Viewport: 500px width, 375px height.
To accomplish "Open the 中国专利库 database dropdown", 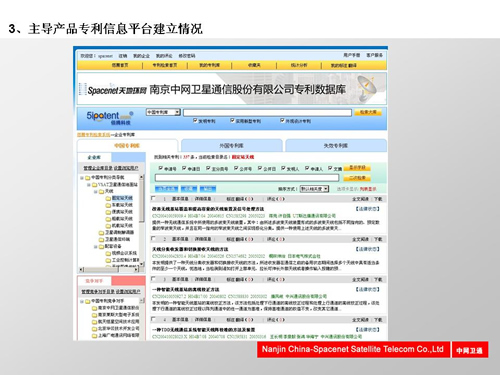I will (x=163, y=112).
